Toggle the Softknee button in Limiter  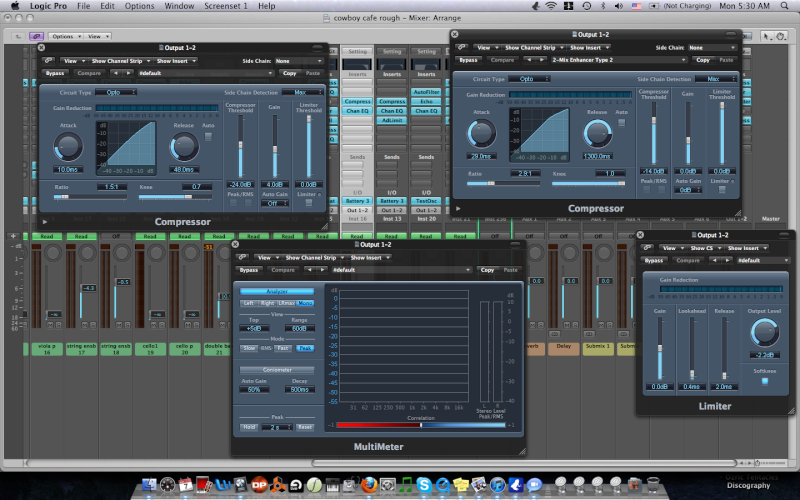pos(764,381)
